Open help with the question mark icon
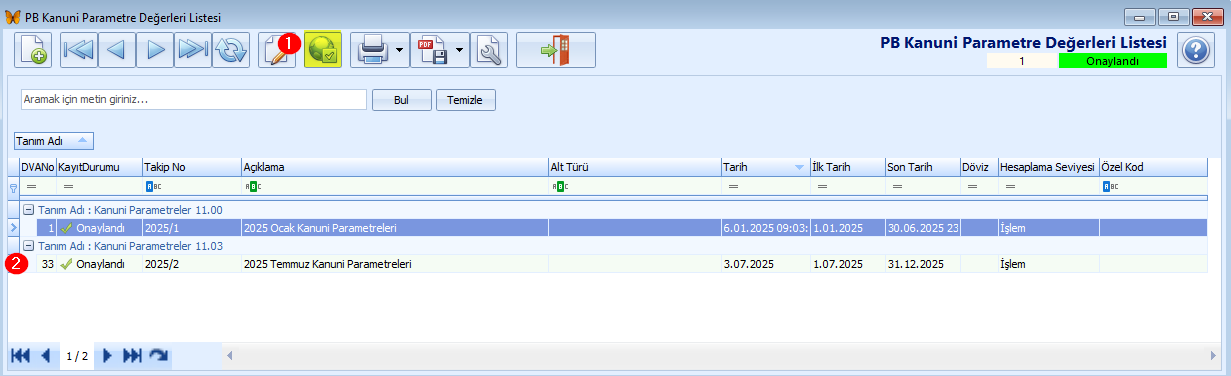This screenshot has height=376, width=1231. click(1195, 50)
